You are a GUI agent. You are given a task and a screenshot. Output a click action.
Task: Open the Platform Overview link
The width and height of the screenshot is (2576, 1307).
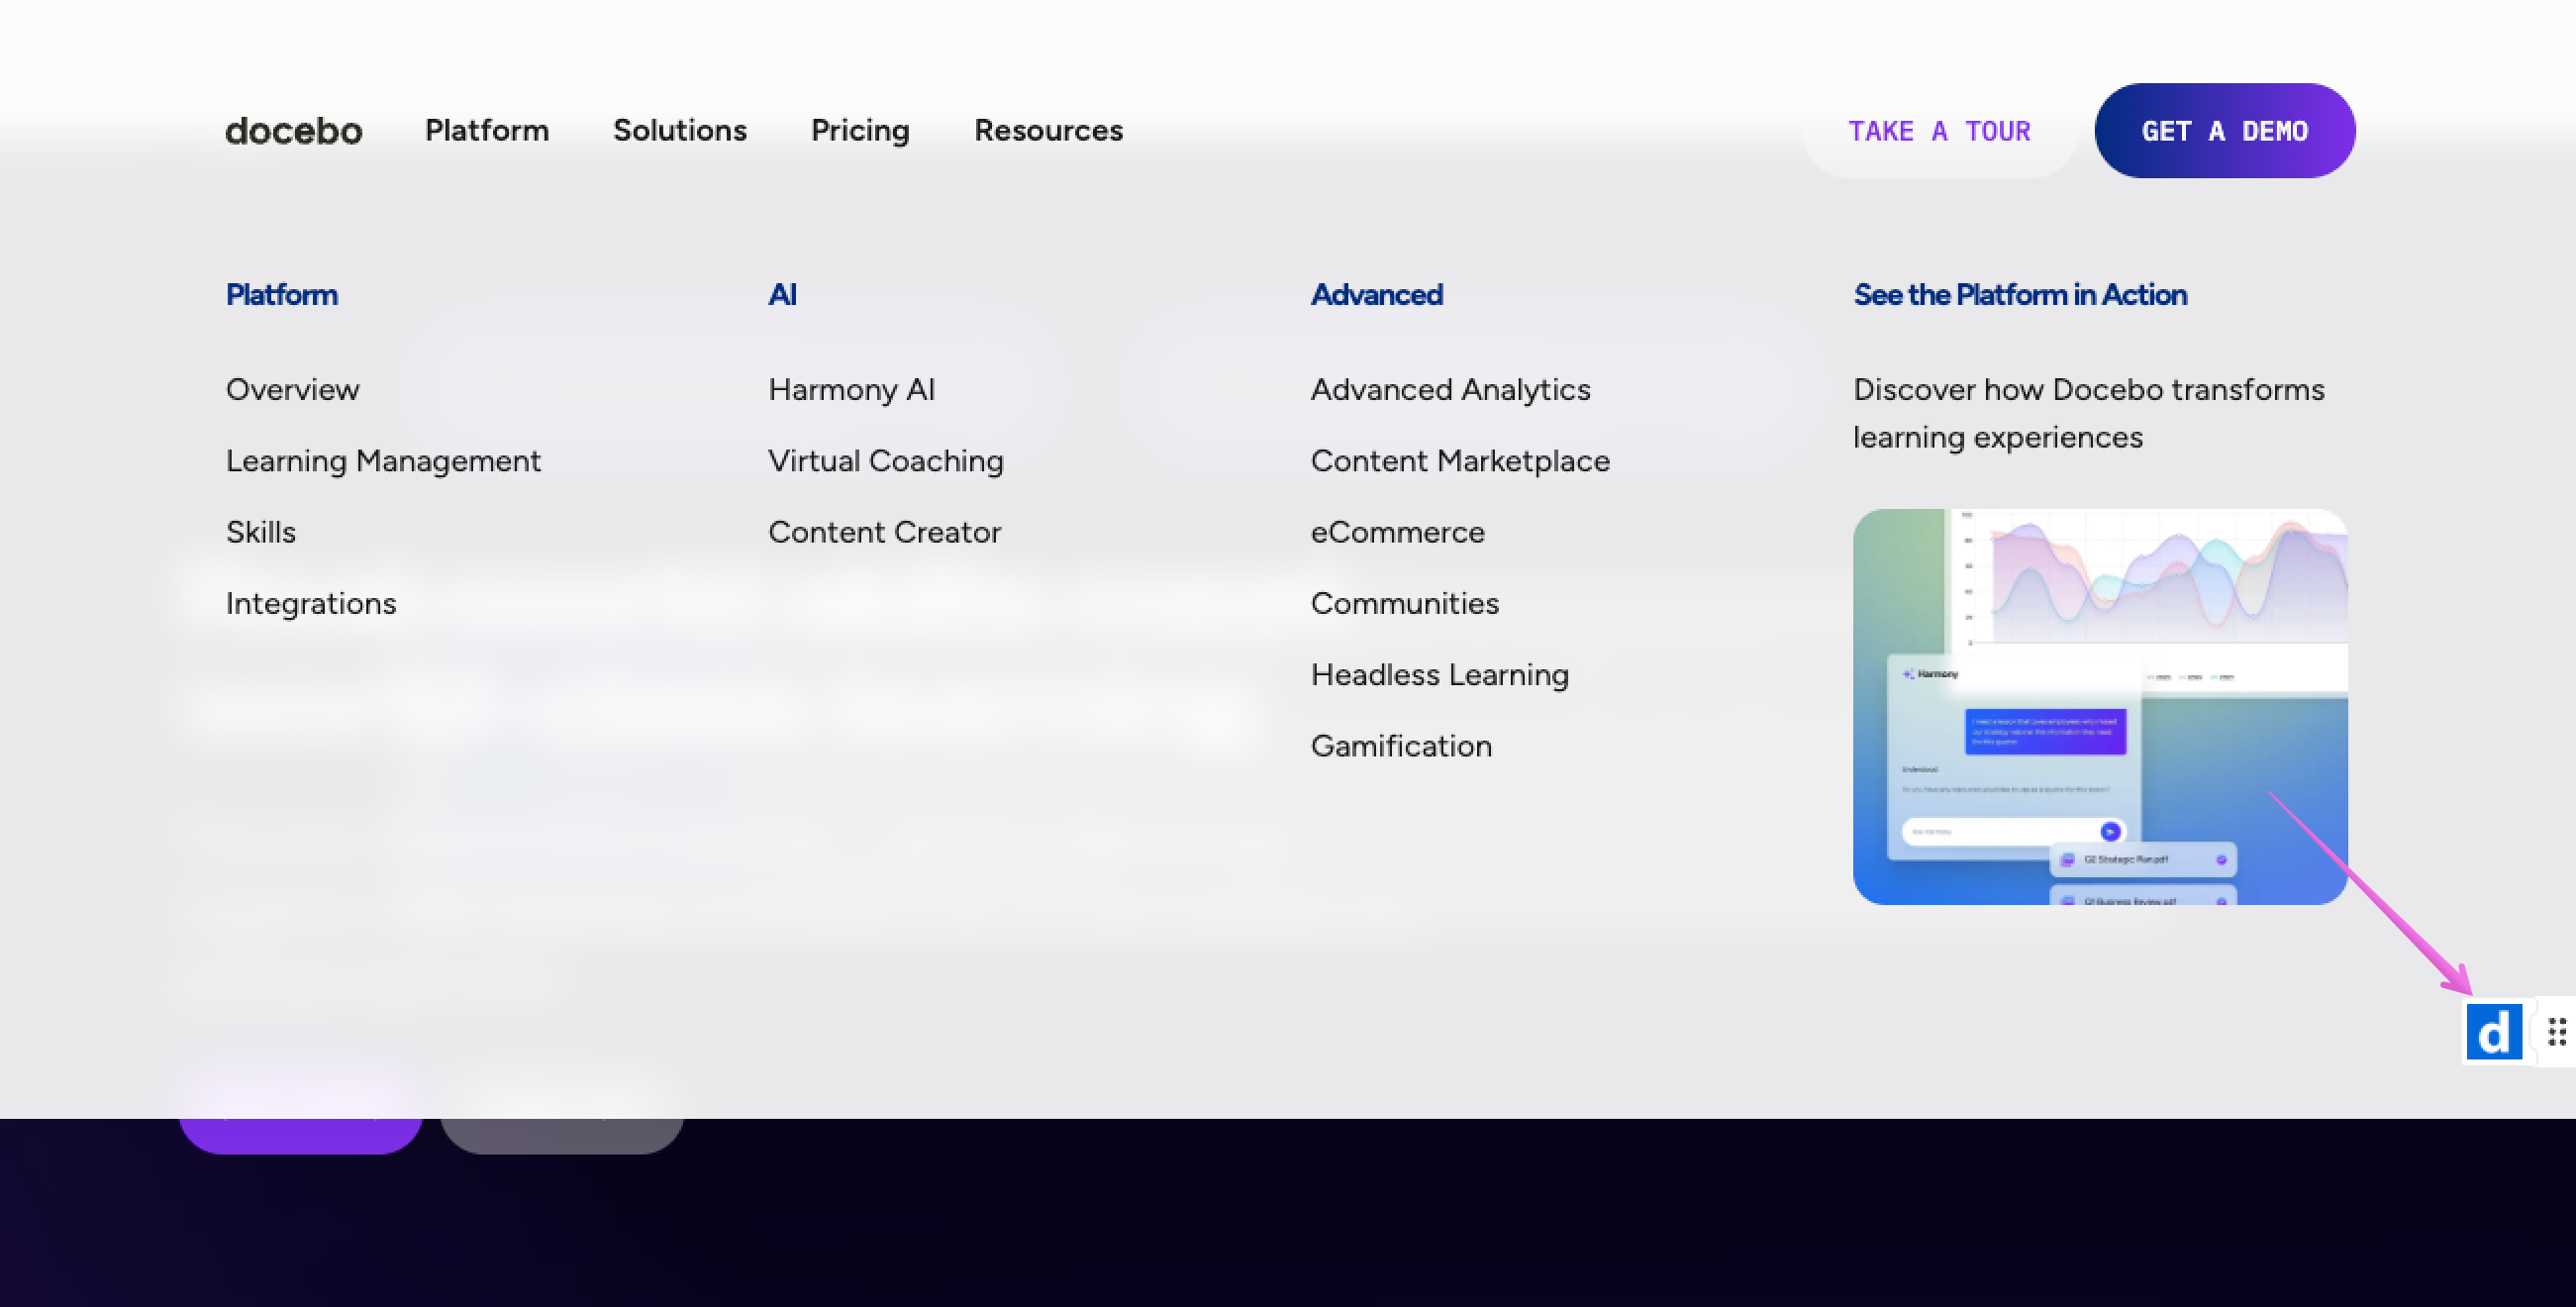(292, 389)
